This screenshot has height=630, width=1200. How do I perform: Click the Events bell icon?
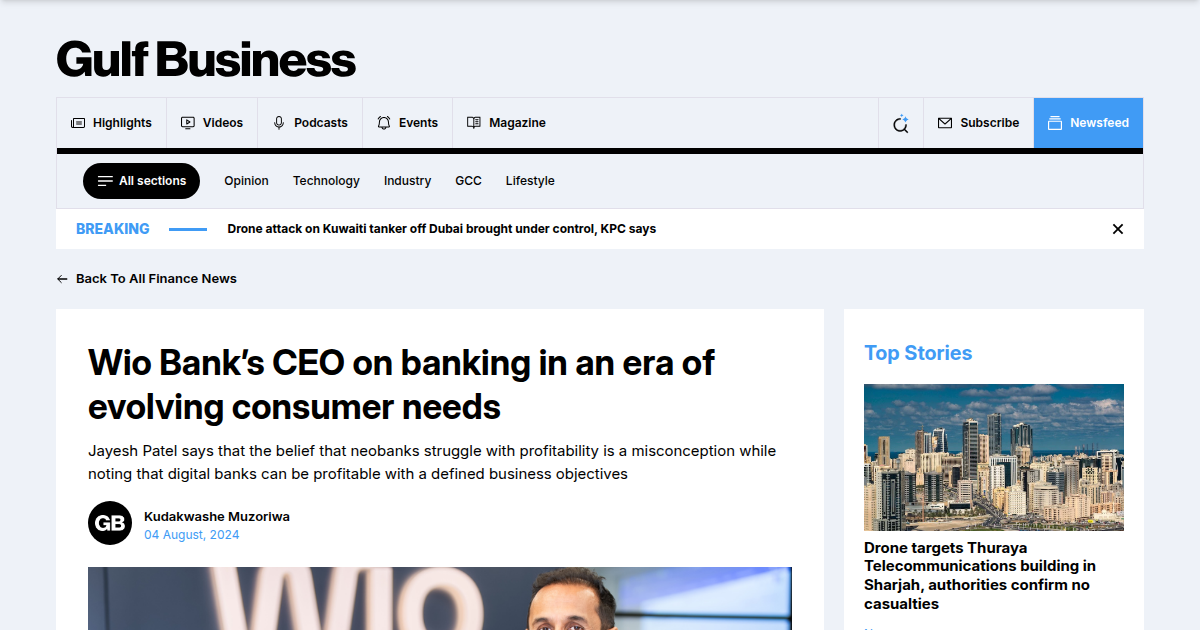pos(383,122)
